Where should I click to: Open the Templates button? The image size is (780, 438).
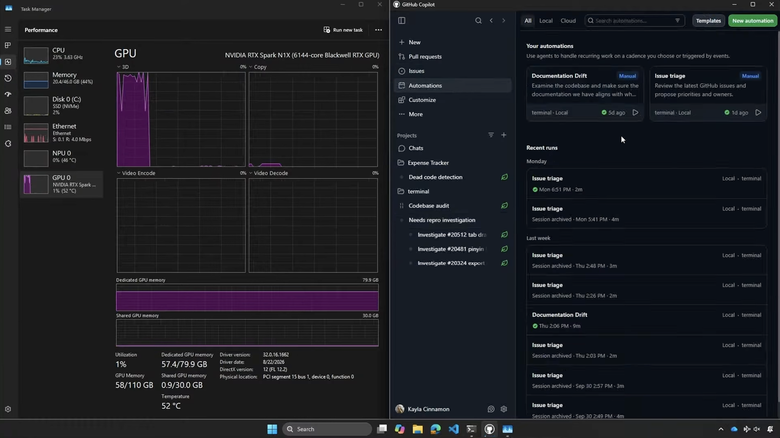pos(708,21)
